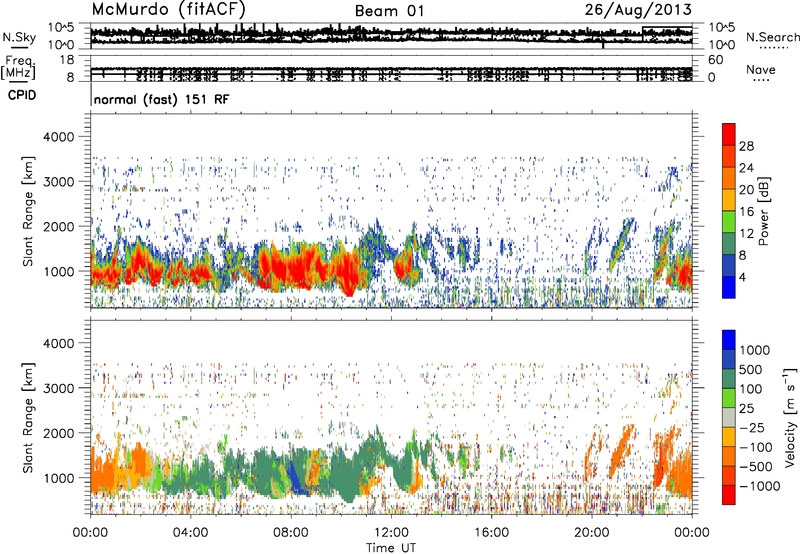Image resolution: width=800 pixels, height=554 pixels.
Task: Click the "60" tick on the Nave axis
Action: click(x=716, y=60)
